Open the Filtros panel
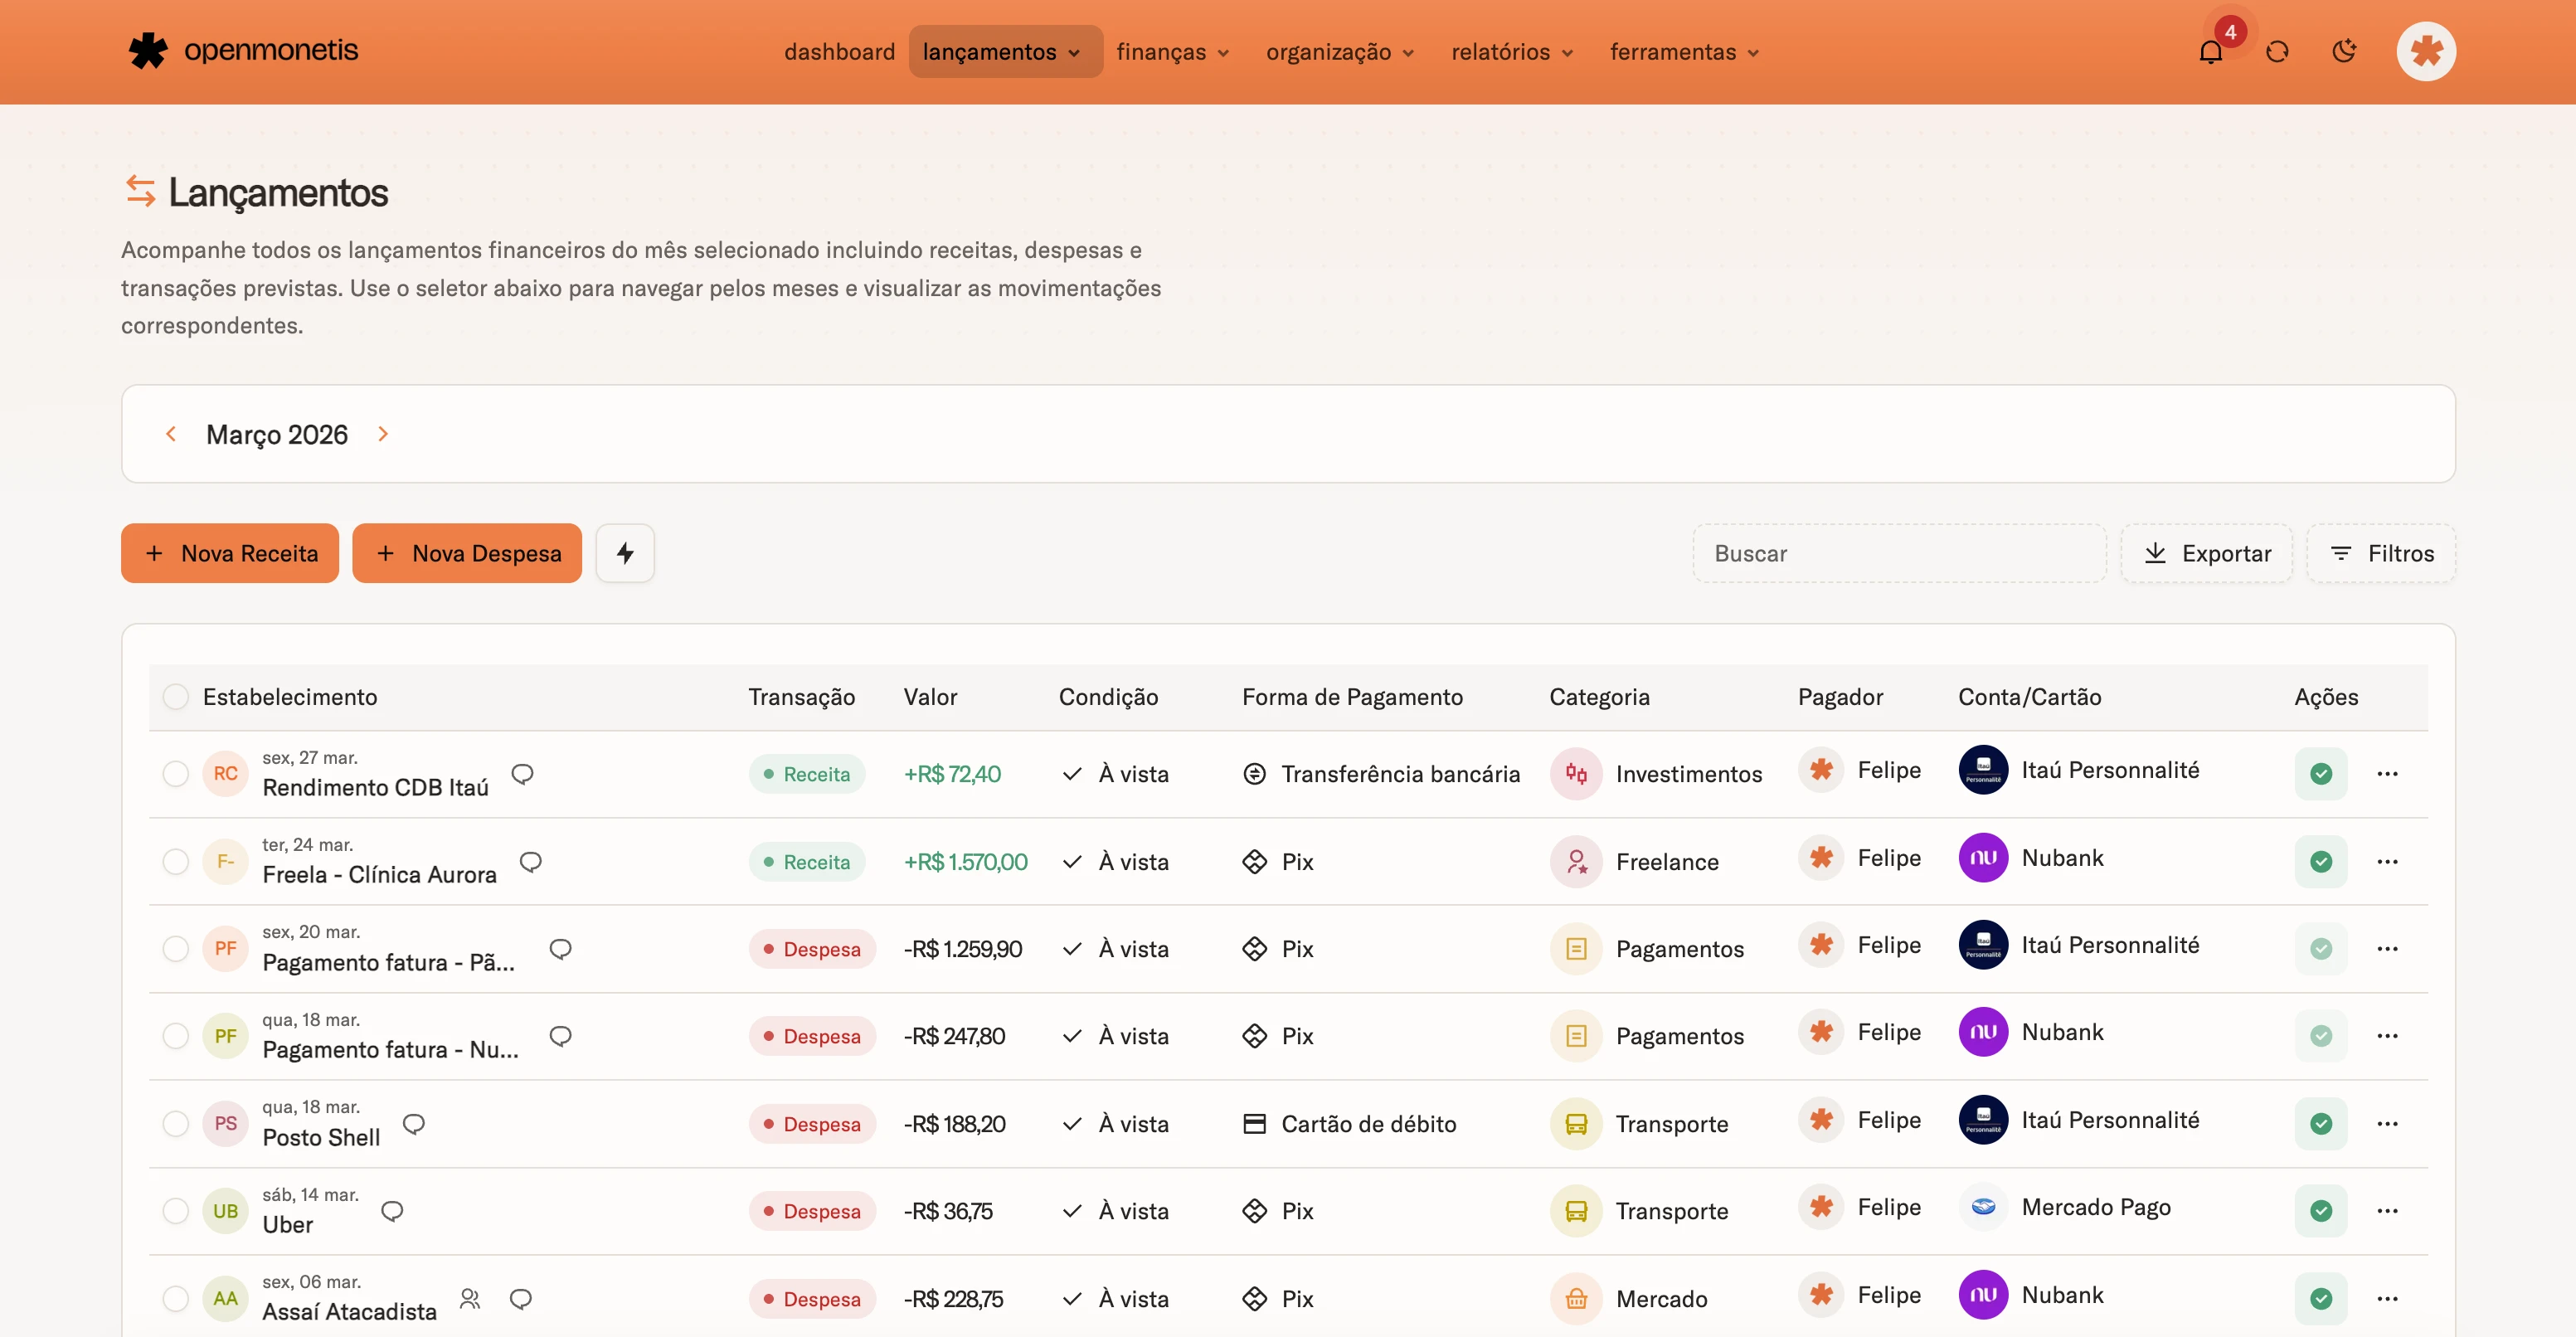 (x=2380, y=553)
